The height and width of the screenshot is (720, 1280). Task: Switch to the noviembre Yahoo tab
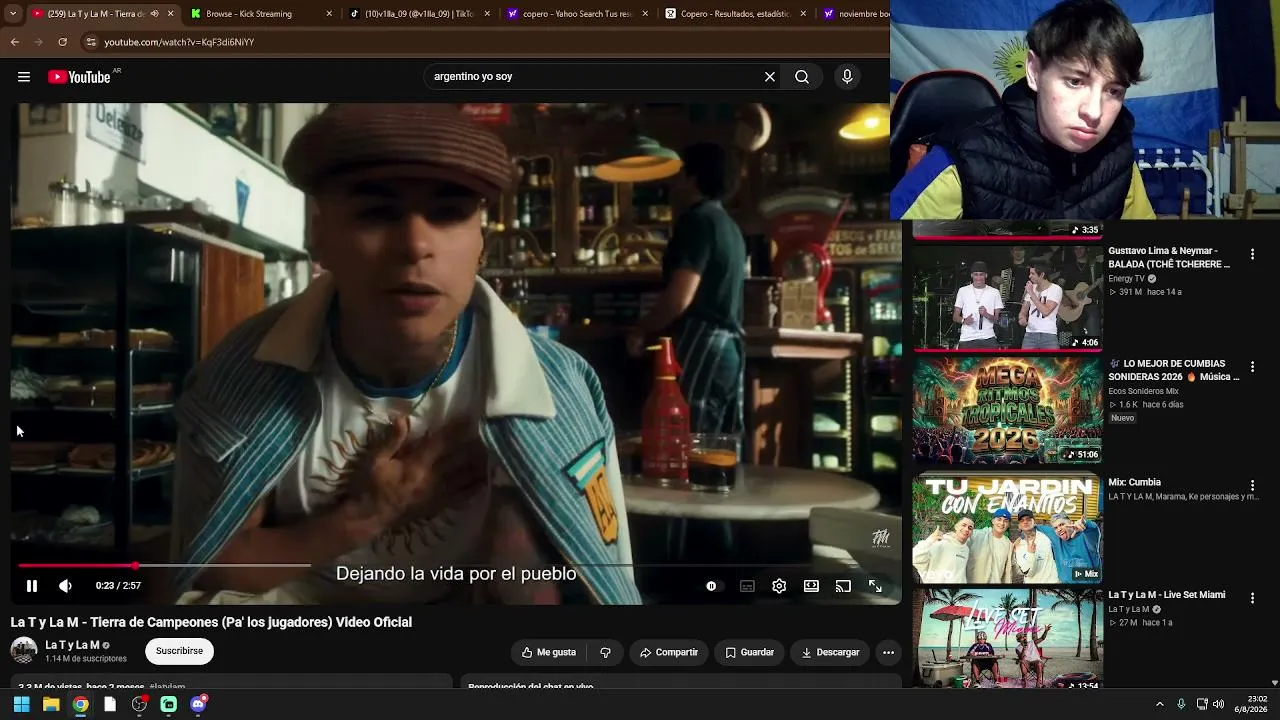click(x=855, y=14)
